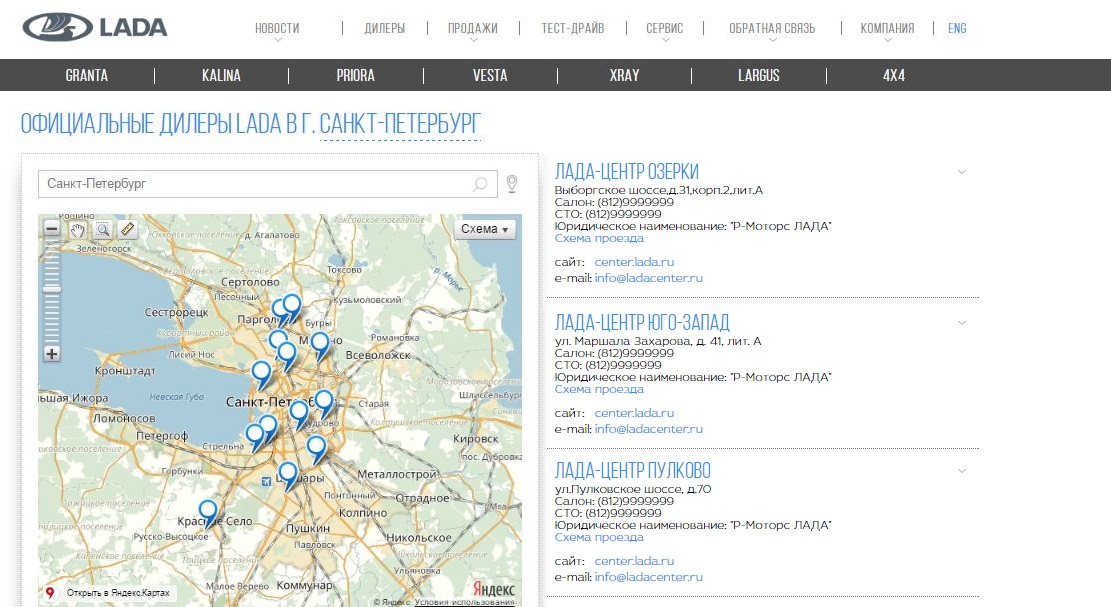Email info@ladacenter.ru for Озерки dealer

pos(648,278)
